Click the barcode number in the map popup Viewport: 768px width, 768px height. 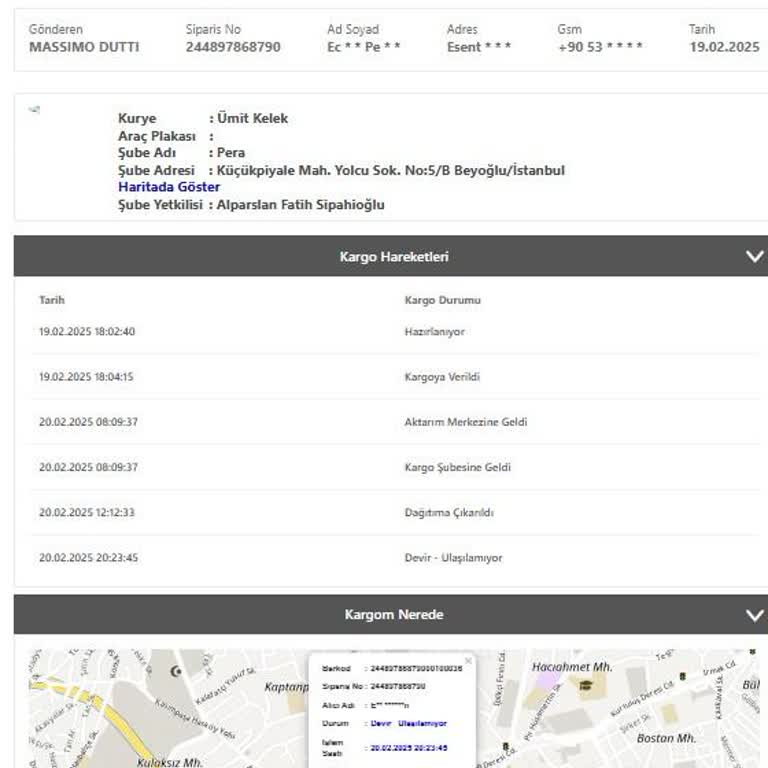[416, 668]
